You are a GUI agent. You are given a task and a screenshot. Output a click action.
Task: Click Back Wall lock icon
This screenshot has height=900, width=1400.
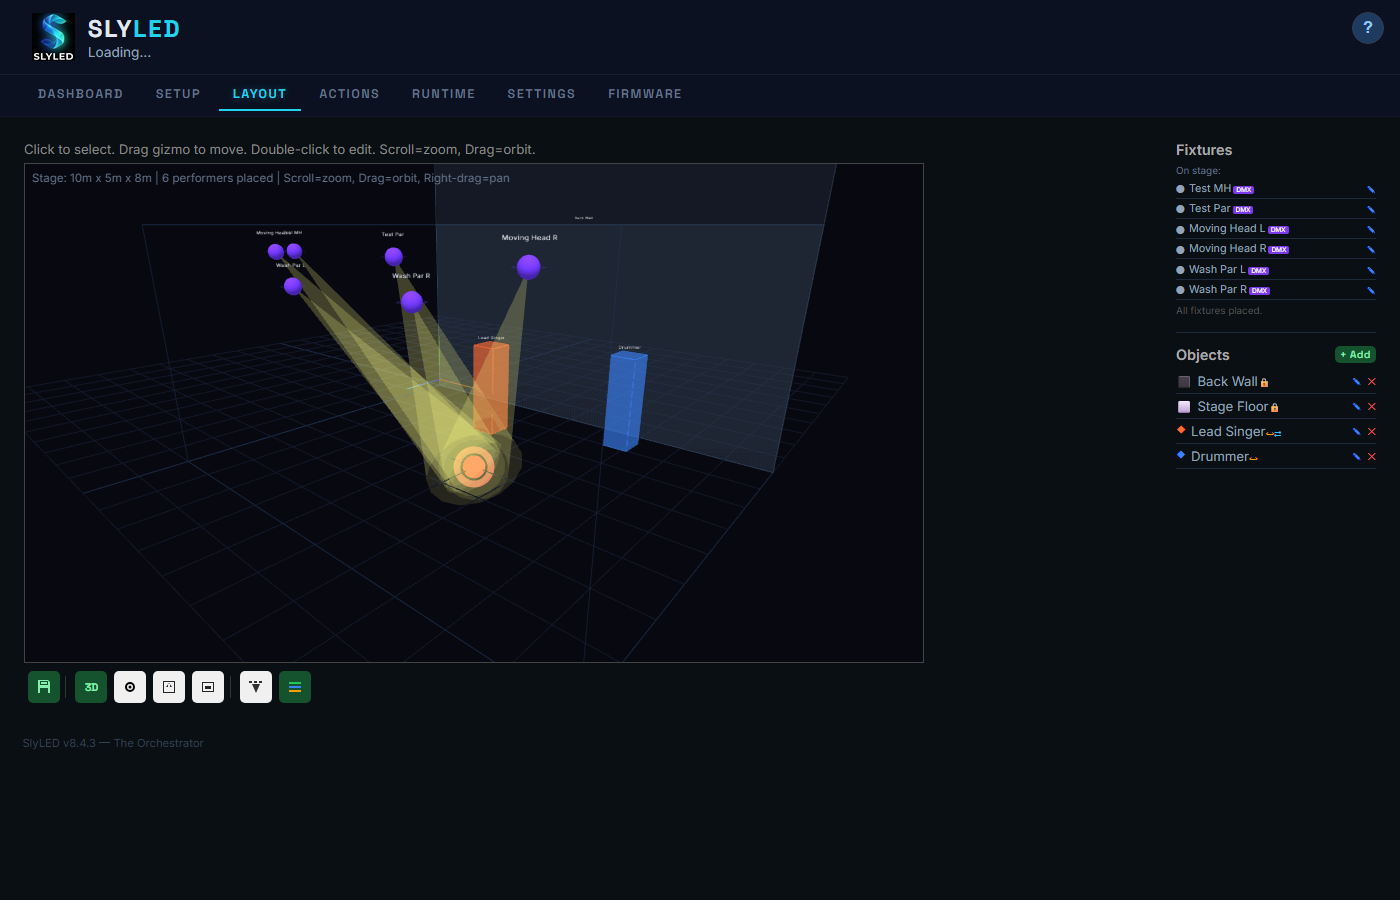pyautogui.click(x=1264, y=383)
